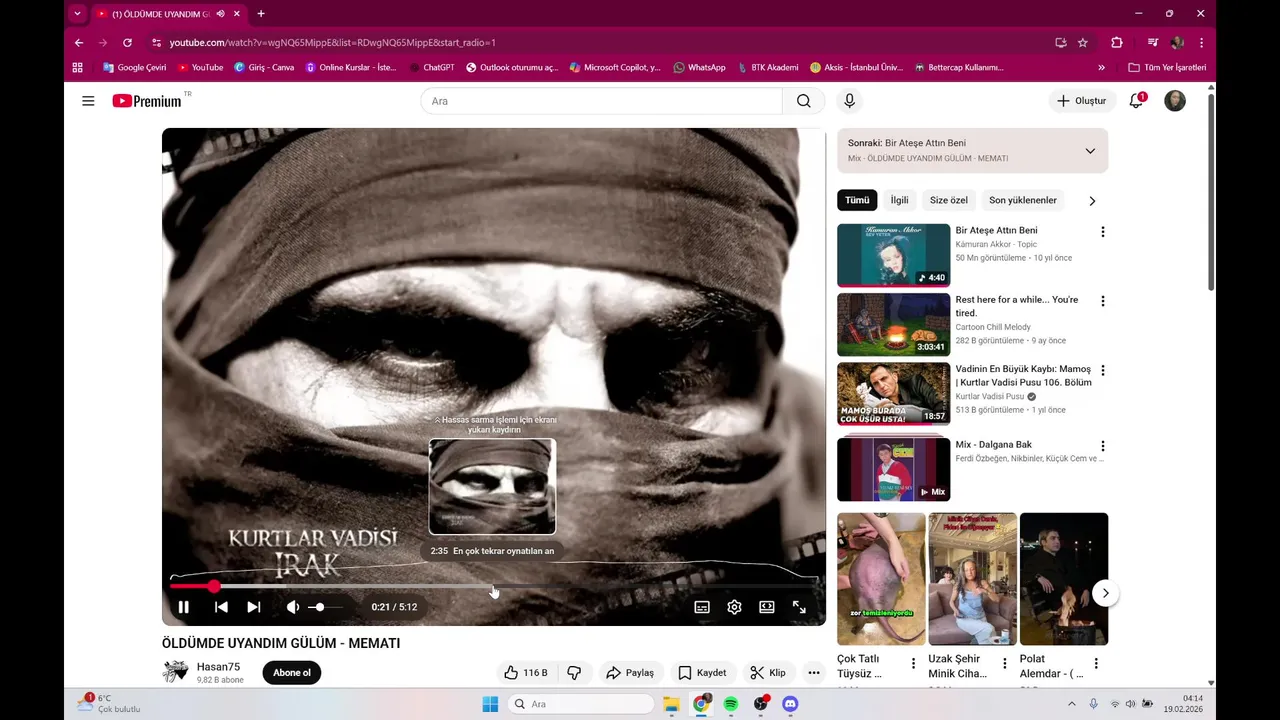Open more actions ellipsis below video
This screenshot has height=720, width=1280.
pos(814,673)
